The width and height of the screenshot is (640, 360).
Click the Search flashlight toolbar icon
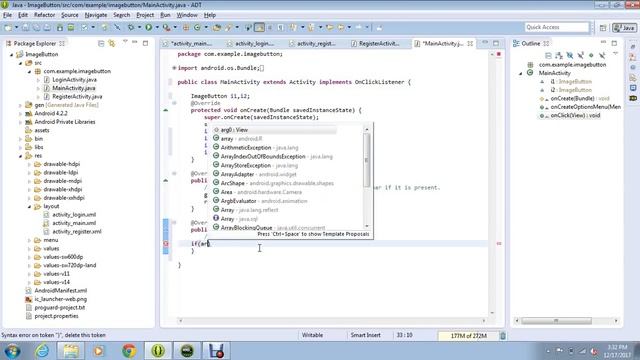229,27
